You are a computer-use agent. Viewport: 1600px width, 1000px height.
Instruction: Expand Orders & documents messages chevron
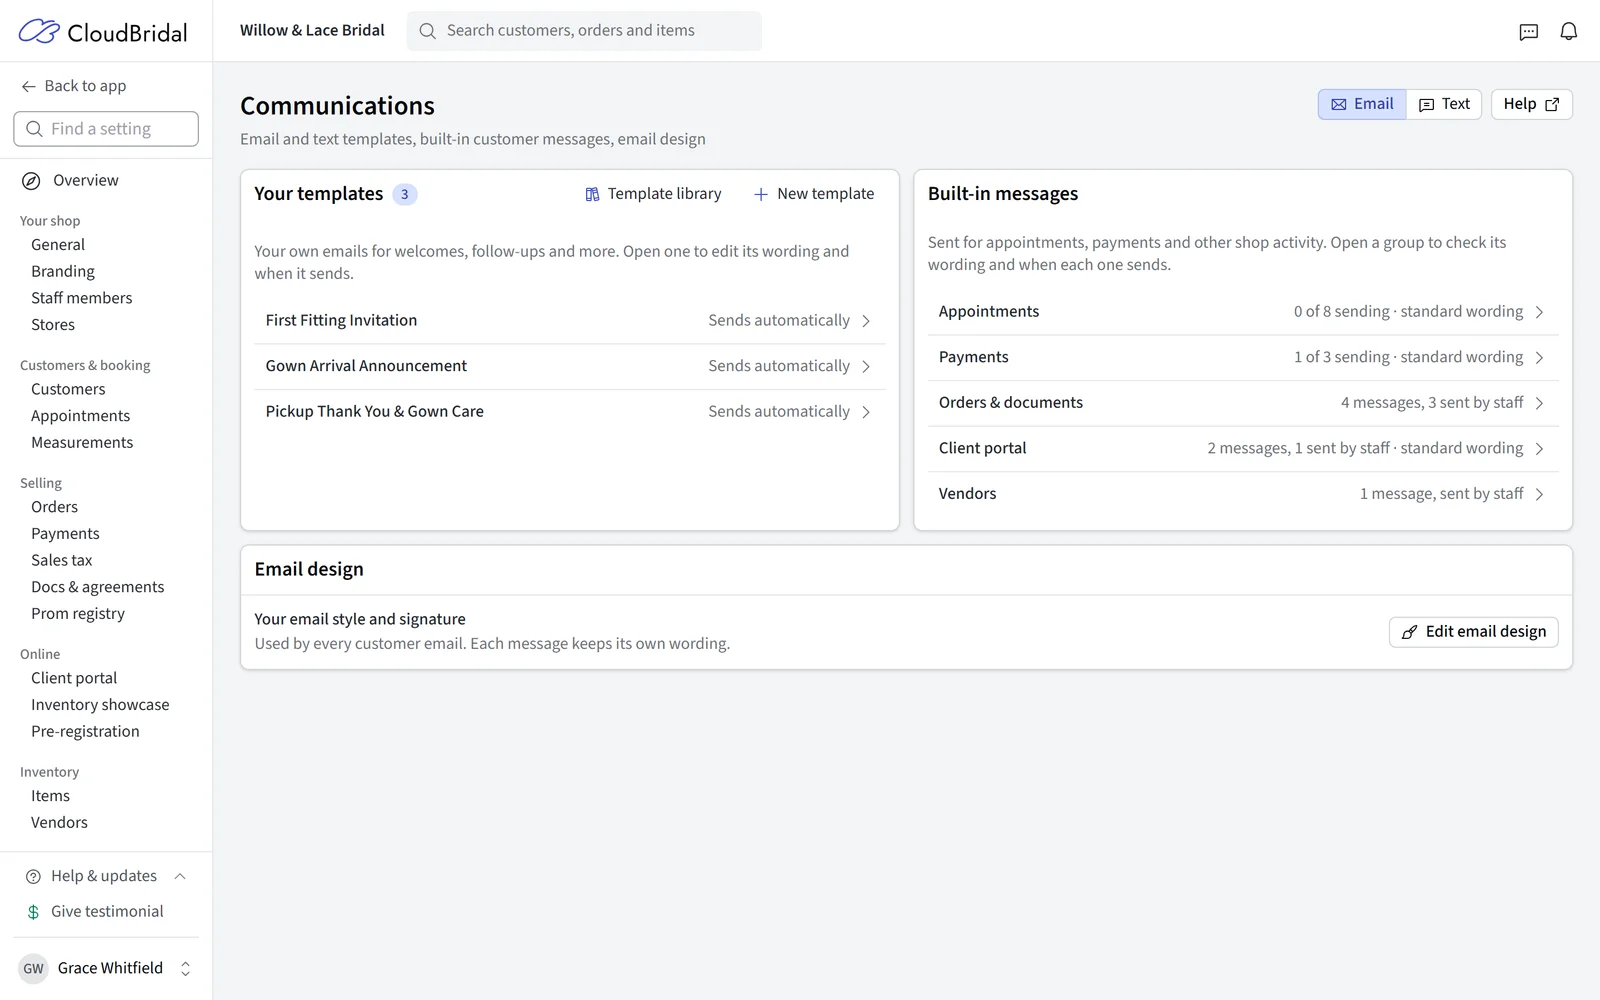coord(1539,403)
